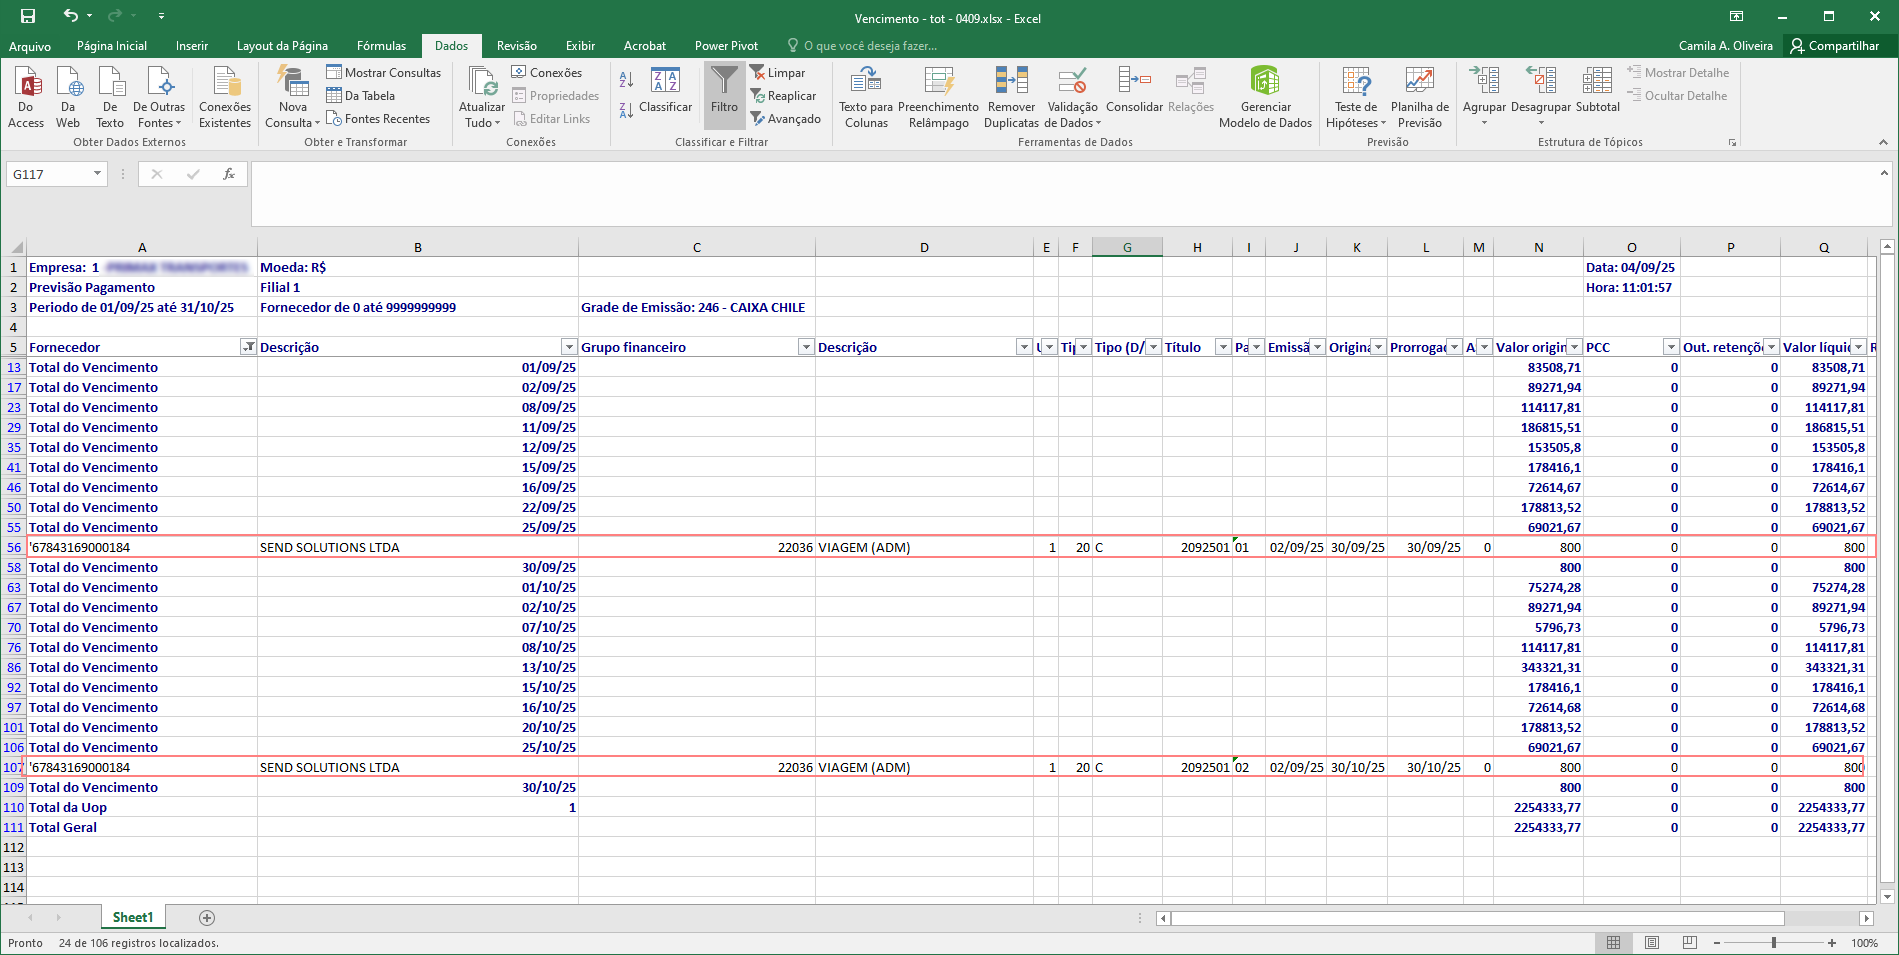Click sort A to Z icon
This screenshot has height=955, width=1899.
click(x=626, y=80)
